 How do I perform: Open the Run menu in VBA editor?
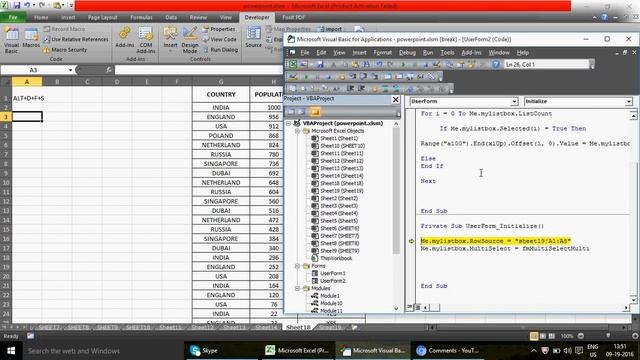428,53
